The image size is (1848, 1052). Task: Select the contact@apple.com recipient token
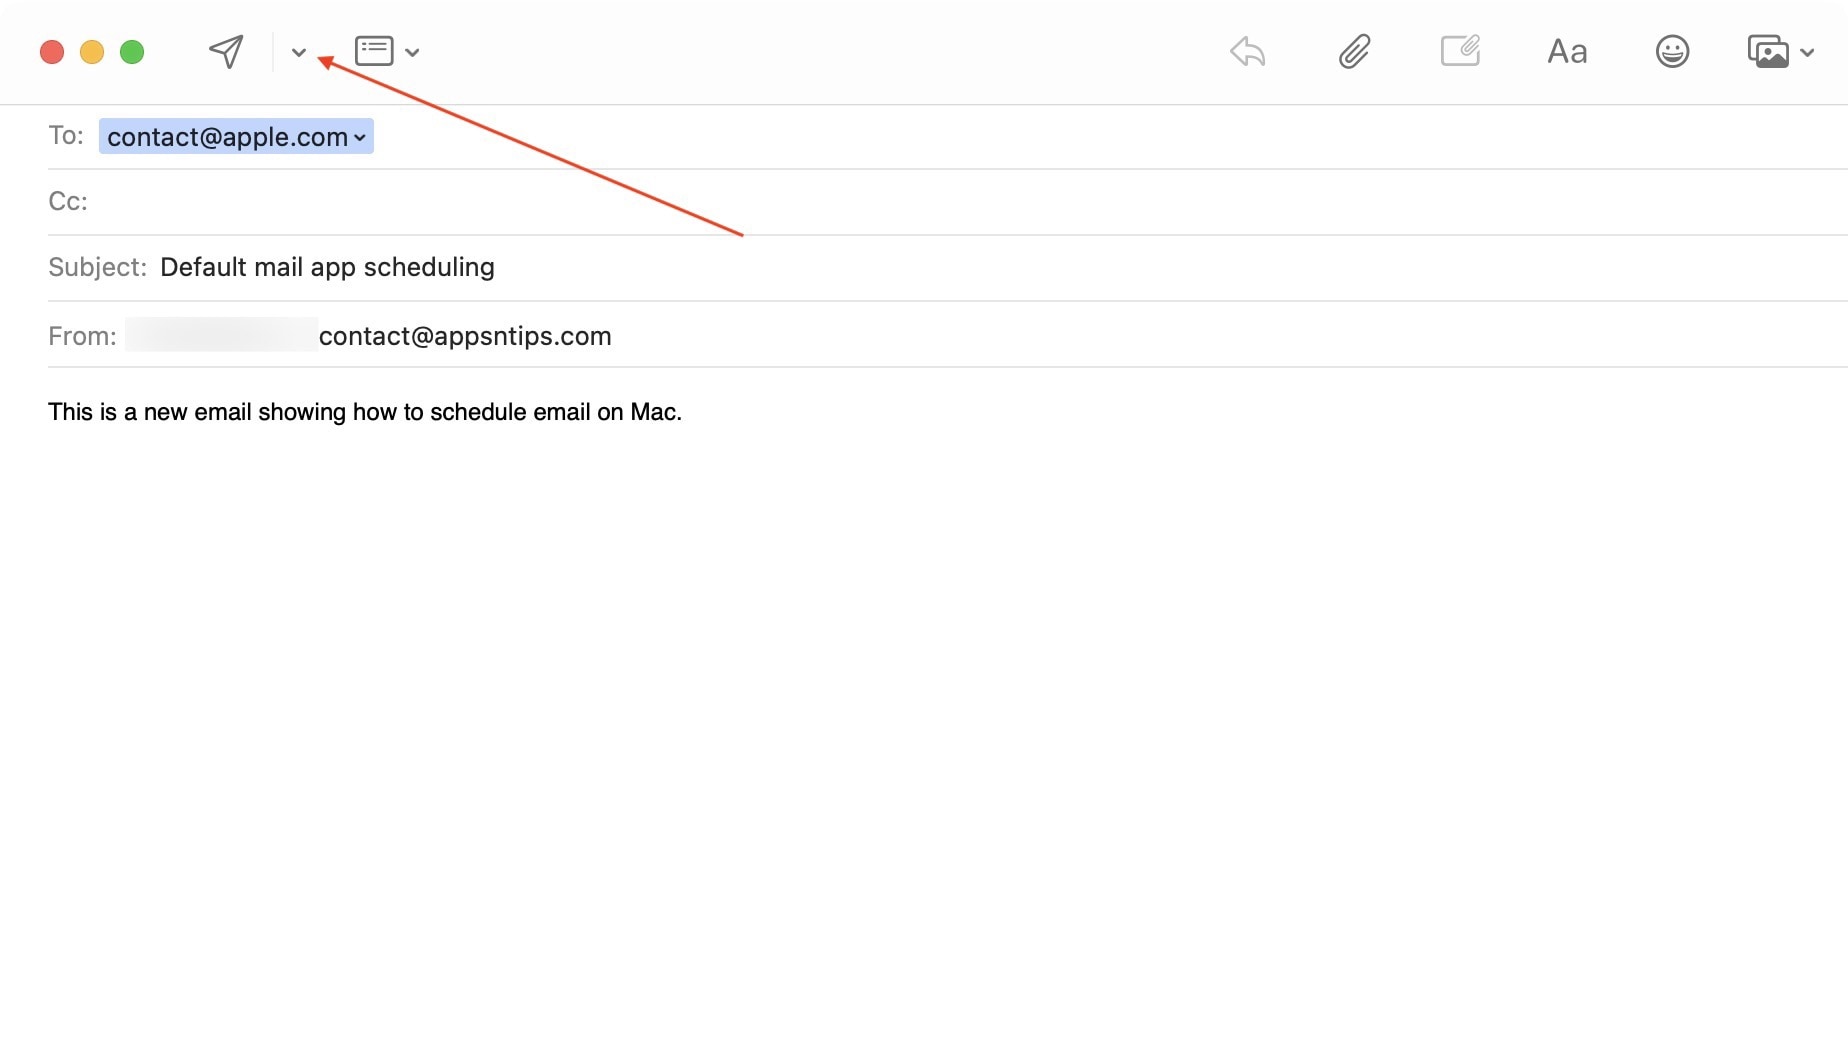(227, 137)
